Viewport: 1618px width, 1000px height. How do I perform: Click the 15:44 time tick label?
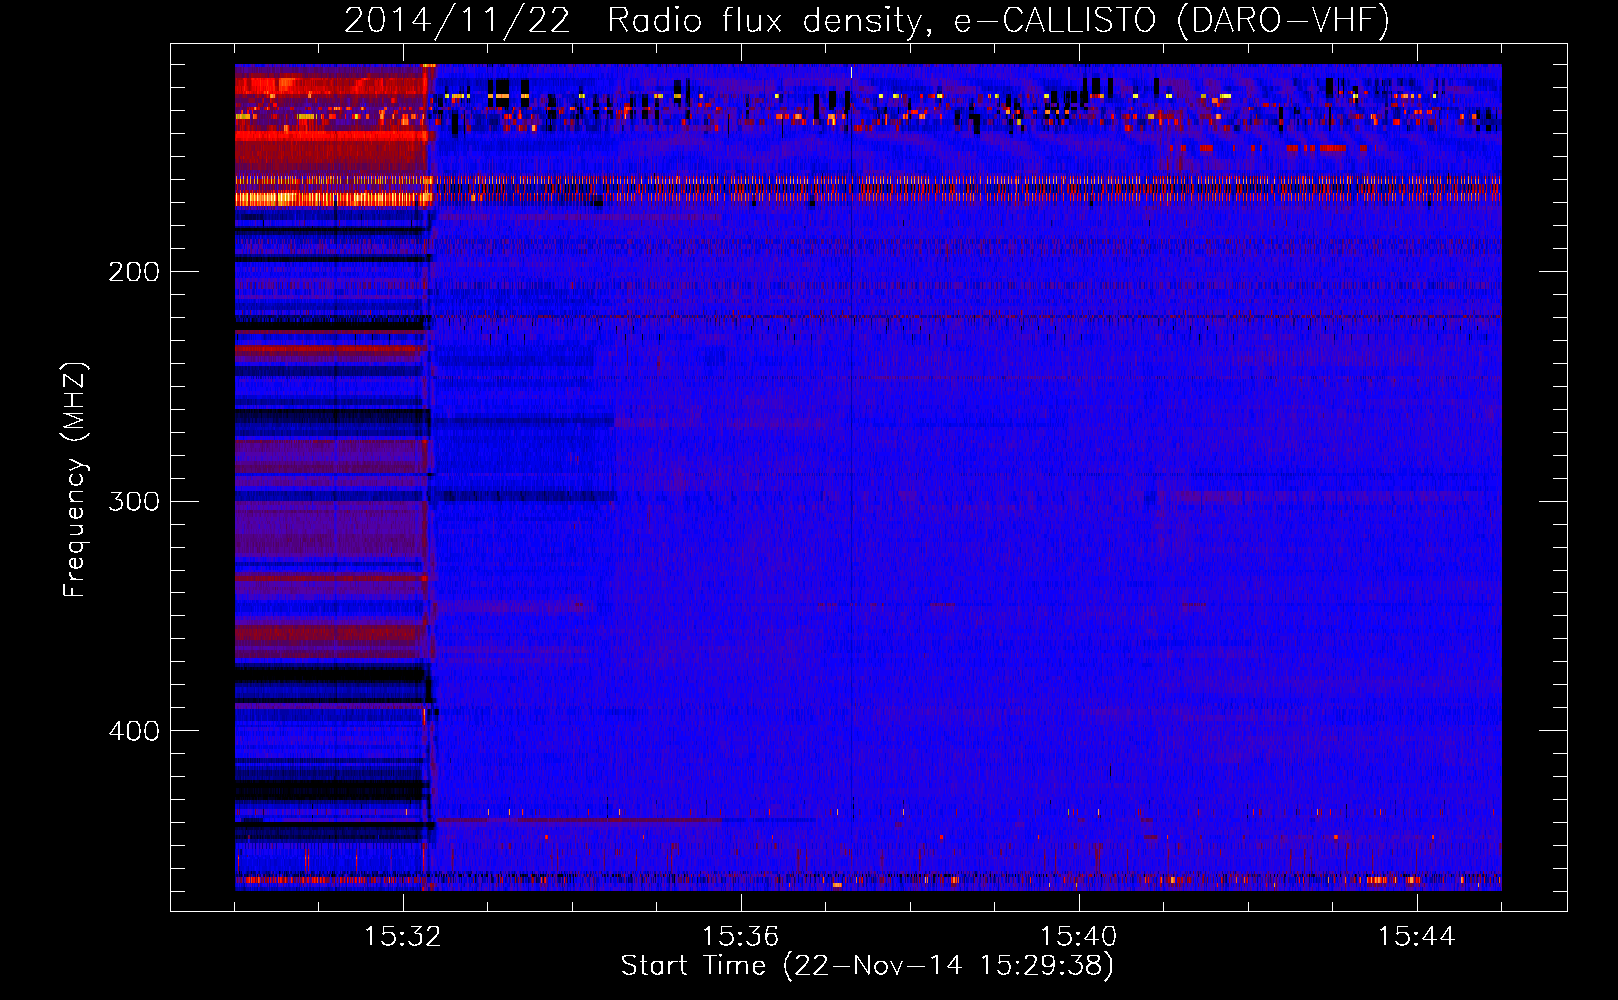[1416, 937]
